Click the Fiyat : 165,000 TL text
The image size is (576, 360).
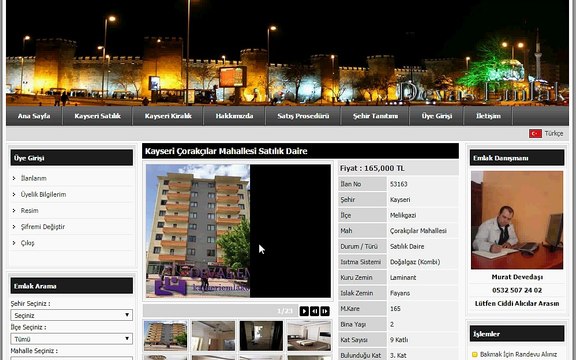click(x=372, y=168)
